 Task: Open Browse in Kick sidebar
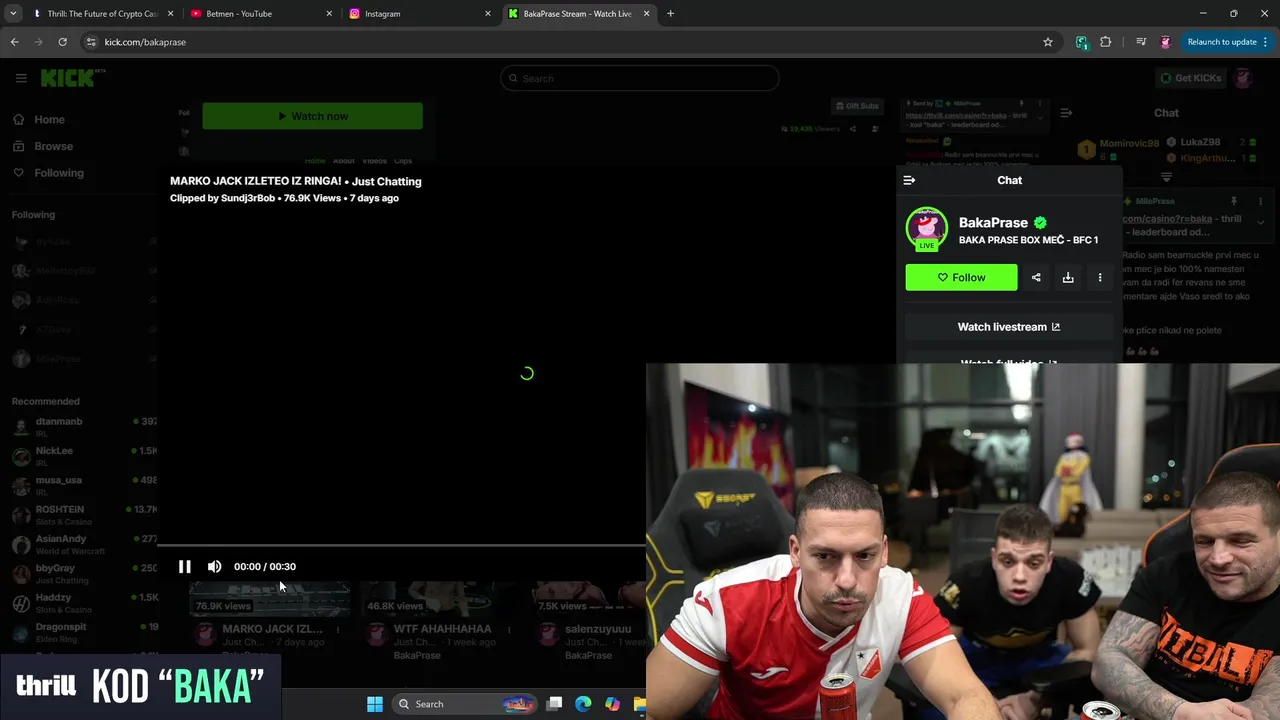pyautogui.click(x=43, y=146)
